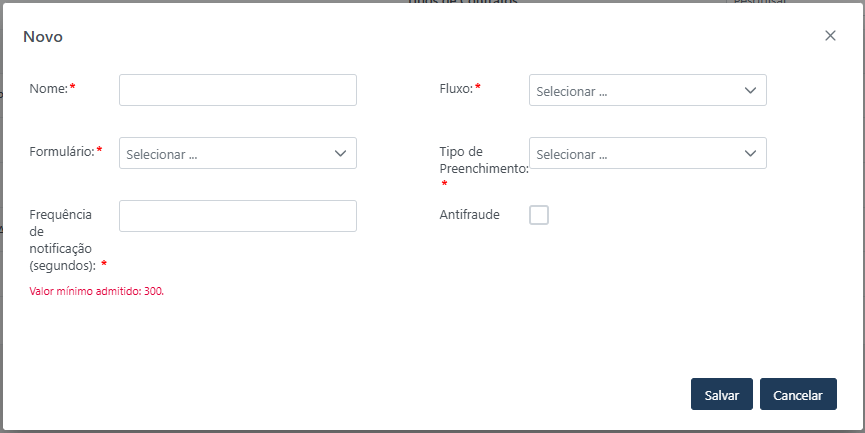Click the Fluxo field label
865x433 pixels.
click(456, 88)
